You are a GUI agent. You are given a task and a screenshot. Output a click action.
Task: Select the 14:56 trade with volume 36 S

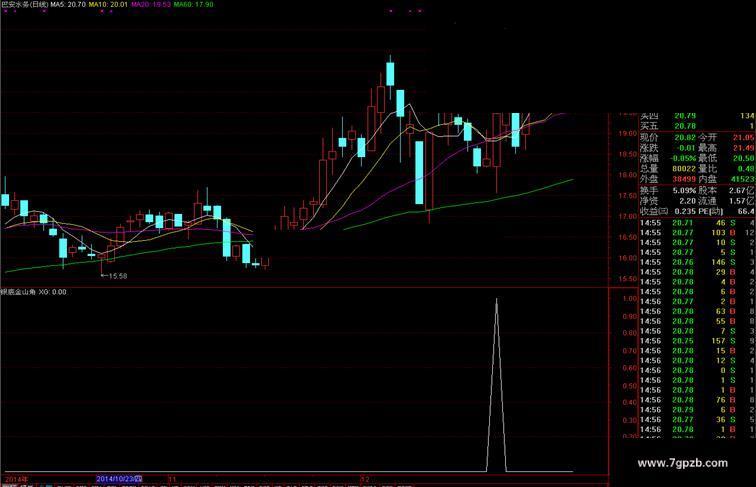point(697,419)
